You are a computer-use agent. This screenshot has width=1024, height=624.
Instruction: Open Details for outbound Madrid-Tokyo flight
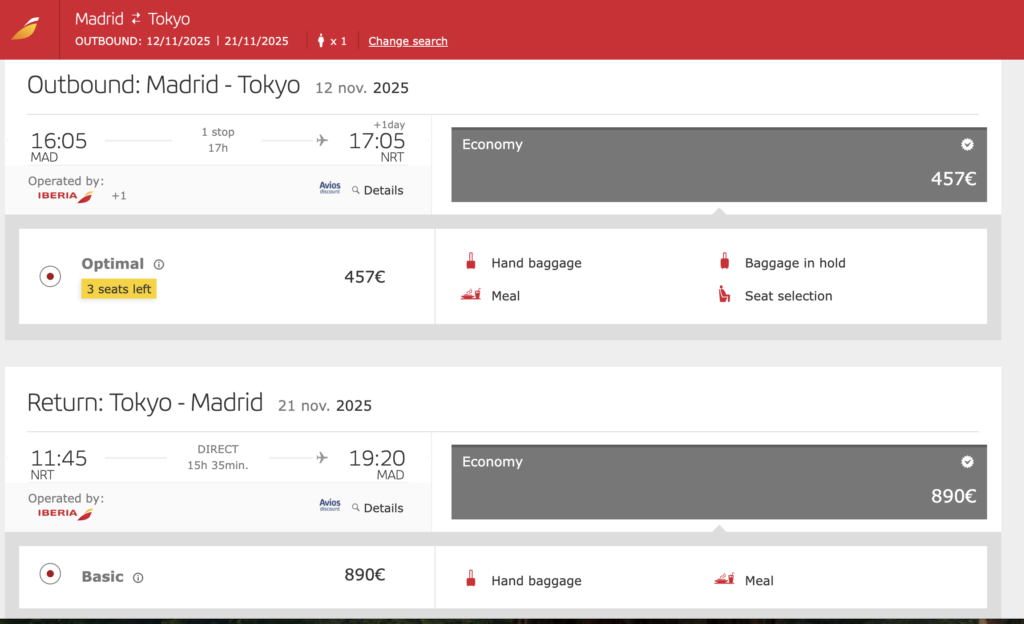click(378, 190)
